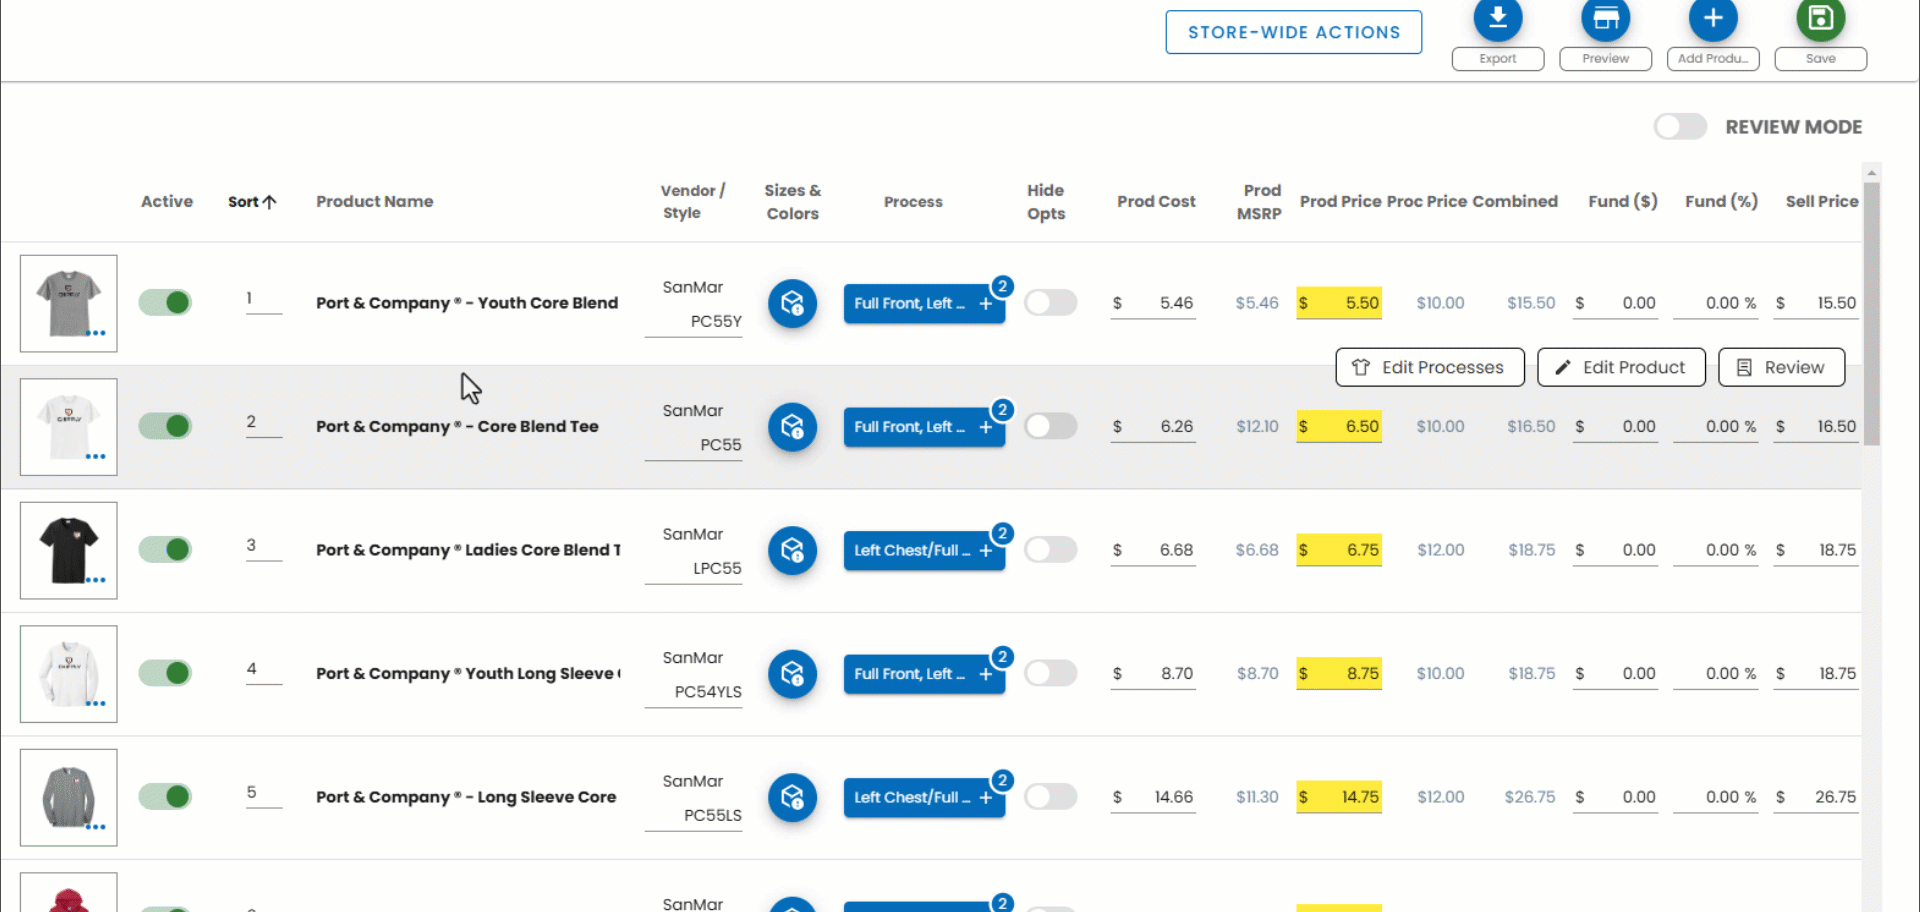
Task: Click the green Save icon
Action: pyautogui.click(x=1820, y=18)
